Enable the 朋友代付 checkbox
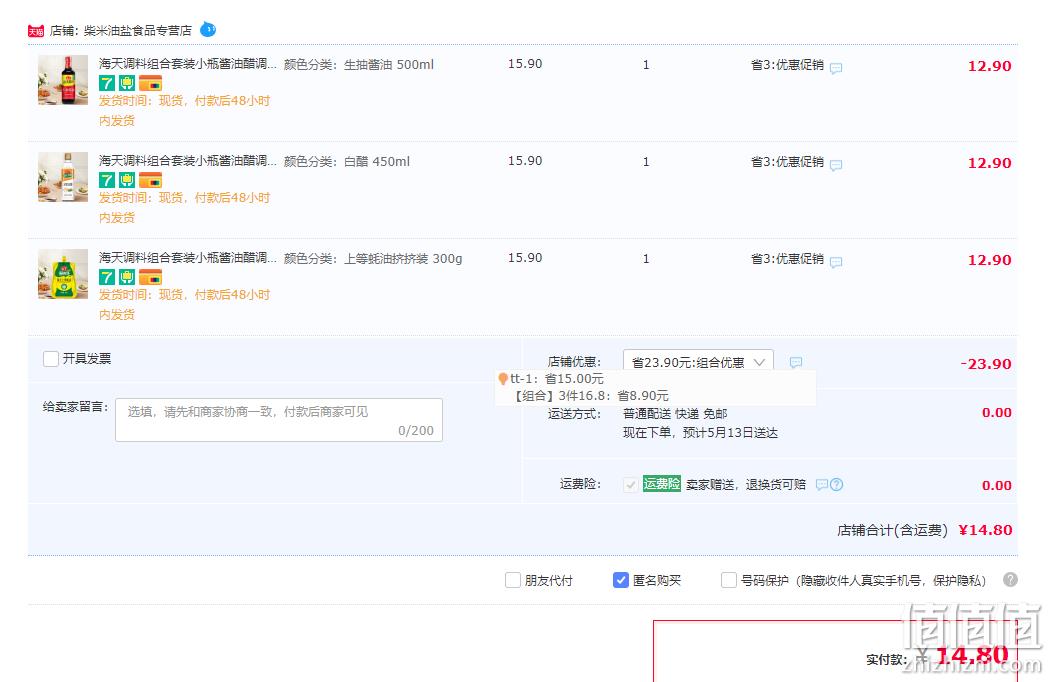Screen dimensions: 1051x682 pyautogui.click(x=513, y=580)
